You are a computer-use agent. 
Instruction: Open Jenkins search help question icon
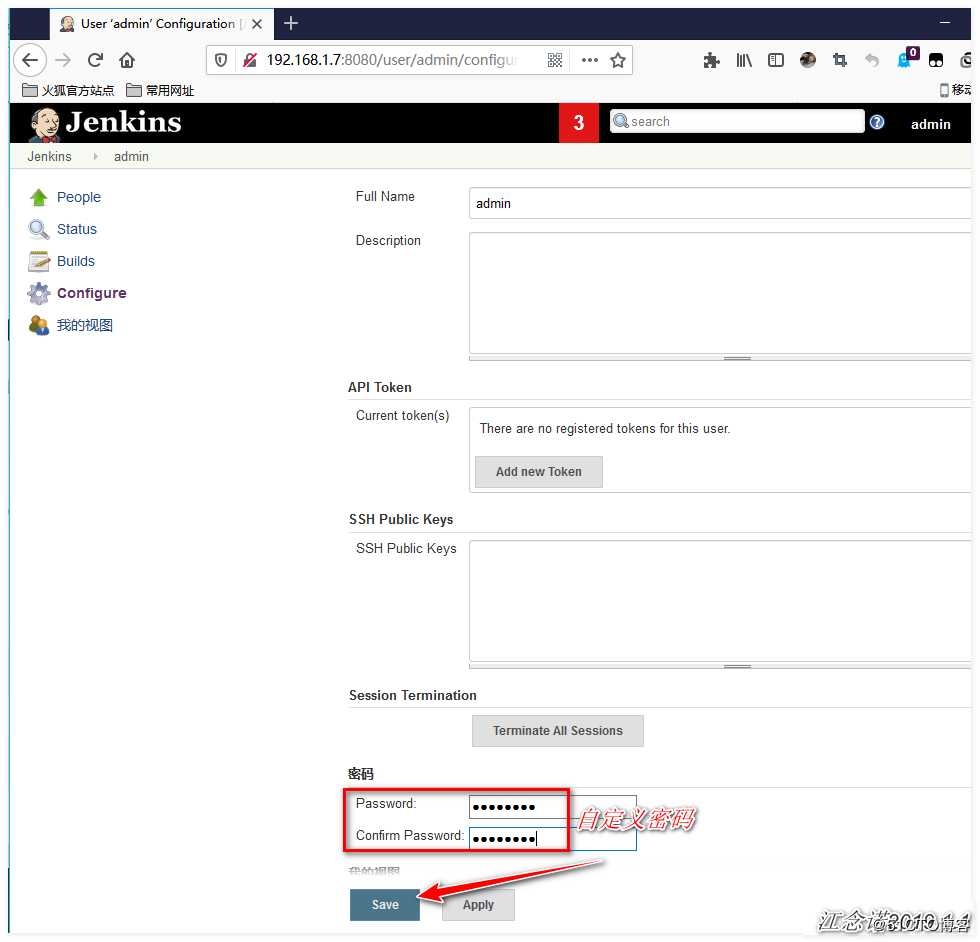(x=877, y=122)
